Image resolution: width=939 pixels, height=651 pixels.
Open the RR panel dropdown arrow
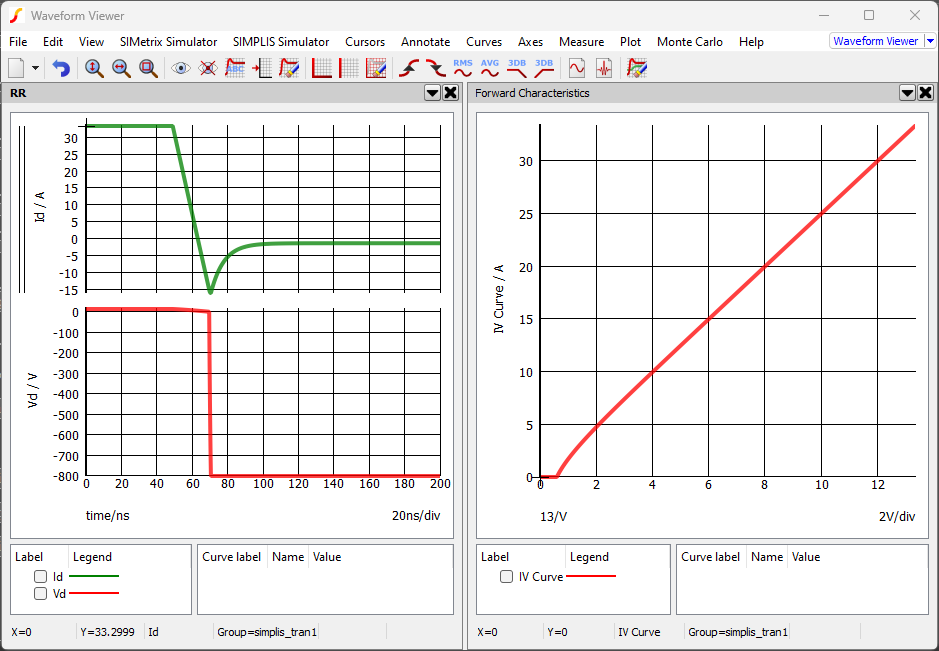[432, 93]
